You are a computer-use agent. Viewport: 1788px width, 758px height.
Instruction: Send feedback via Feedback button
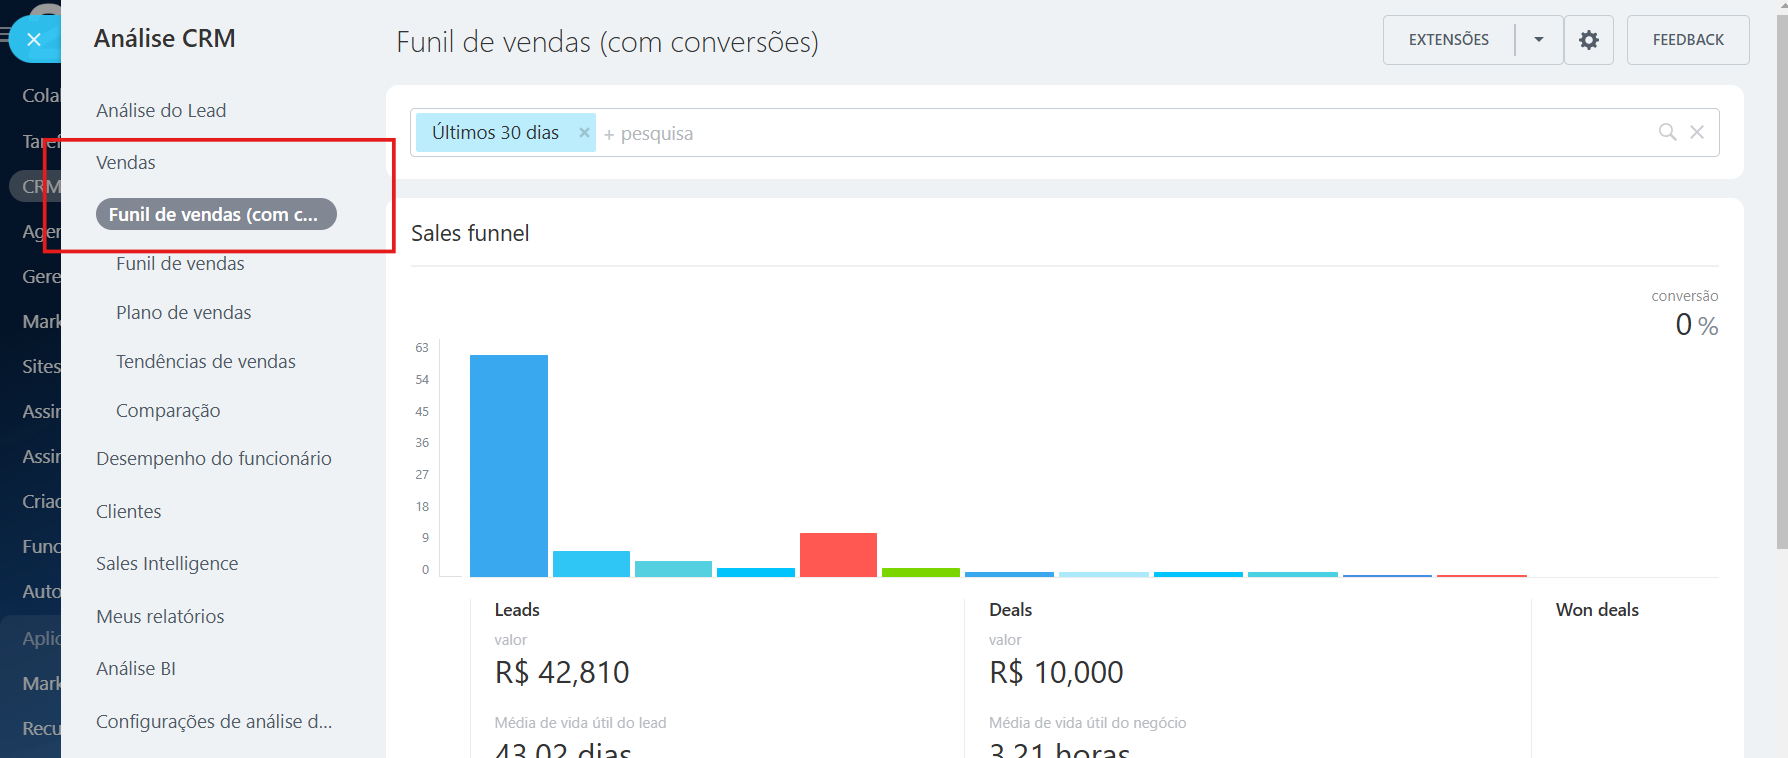click(1687, 40)
